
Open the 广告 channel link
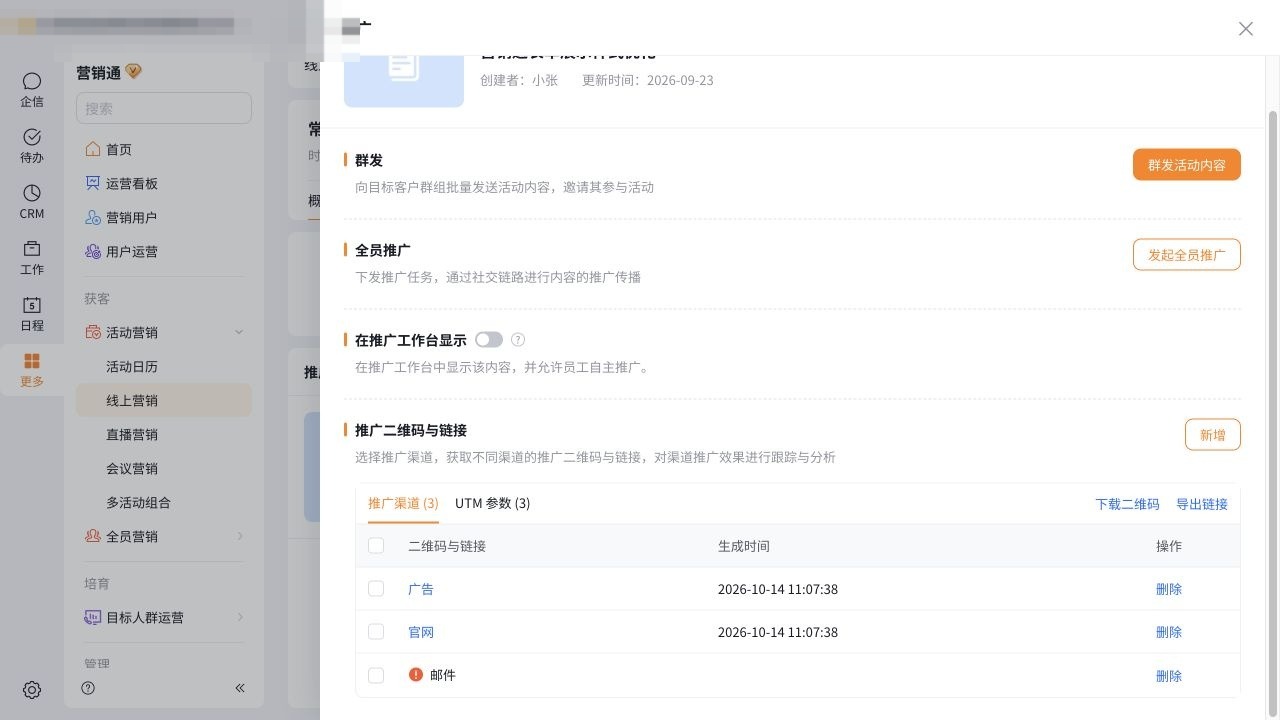(421, 589)
